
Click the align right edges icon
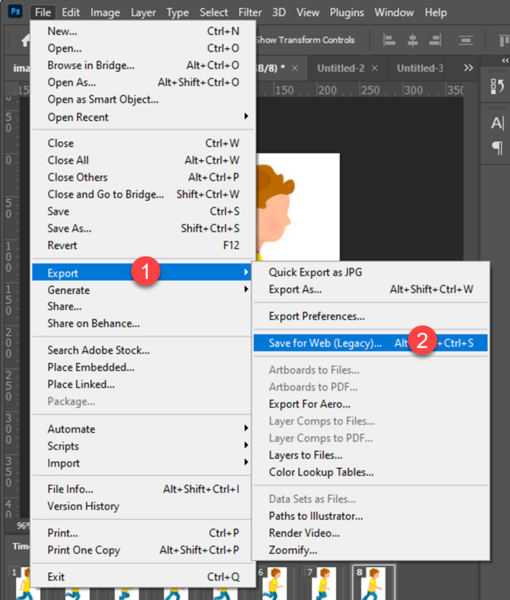coord(435,40)
